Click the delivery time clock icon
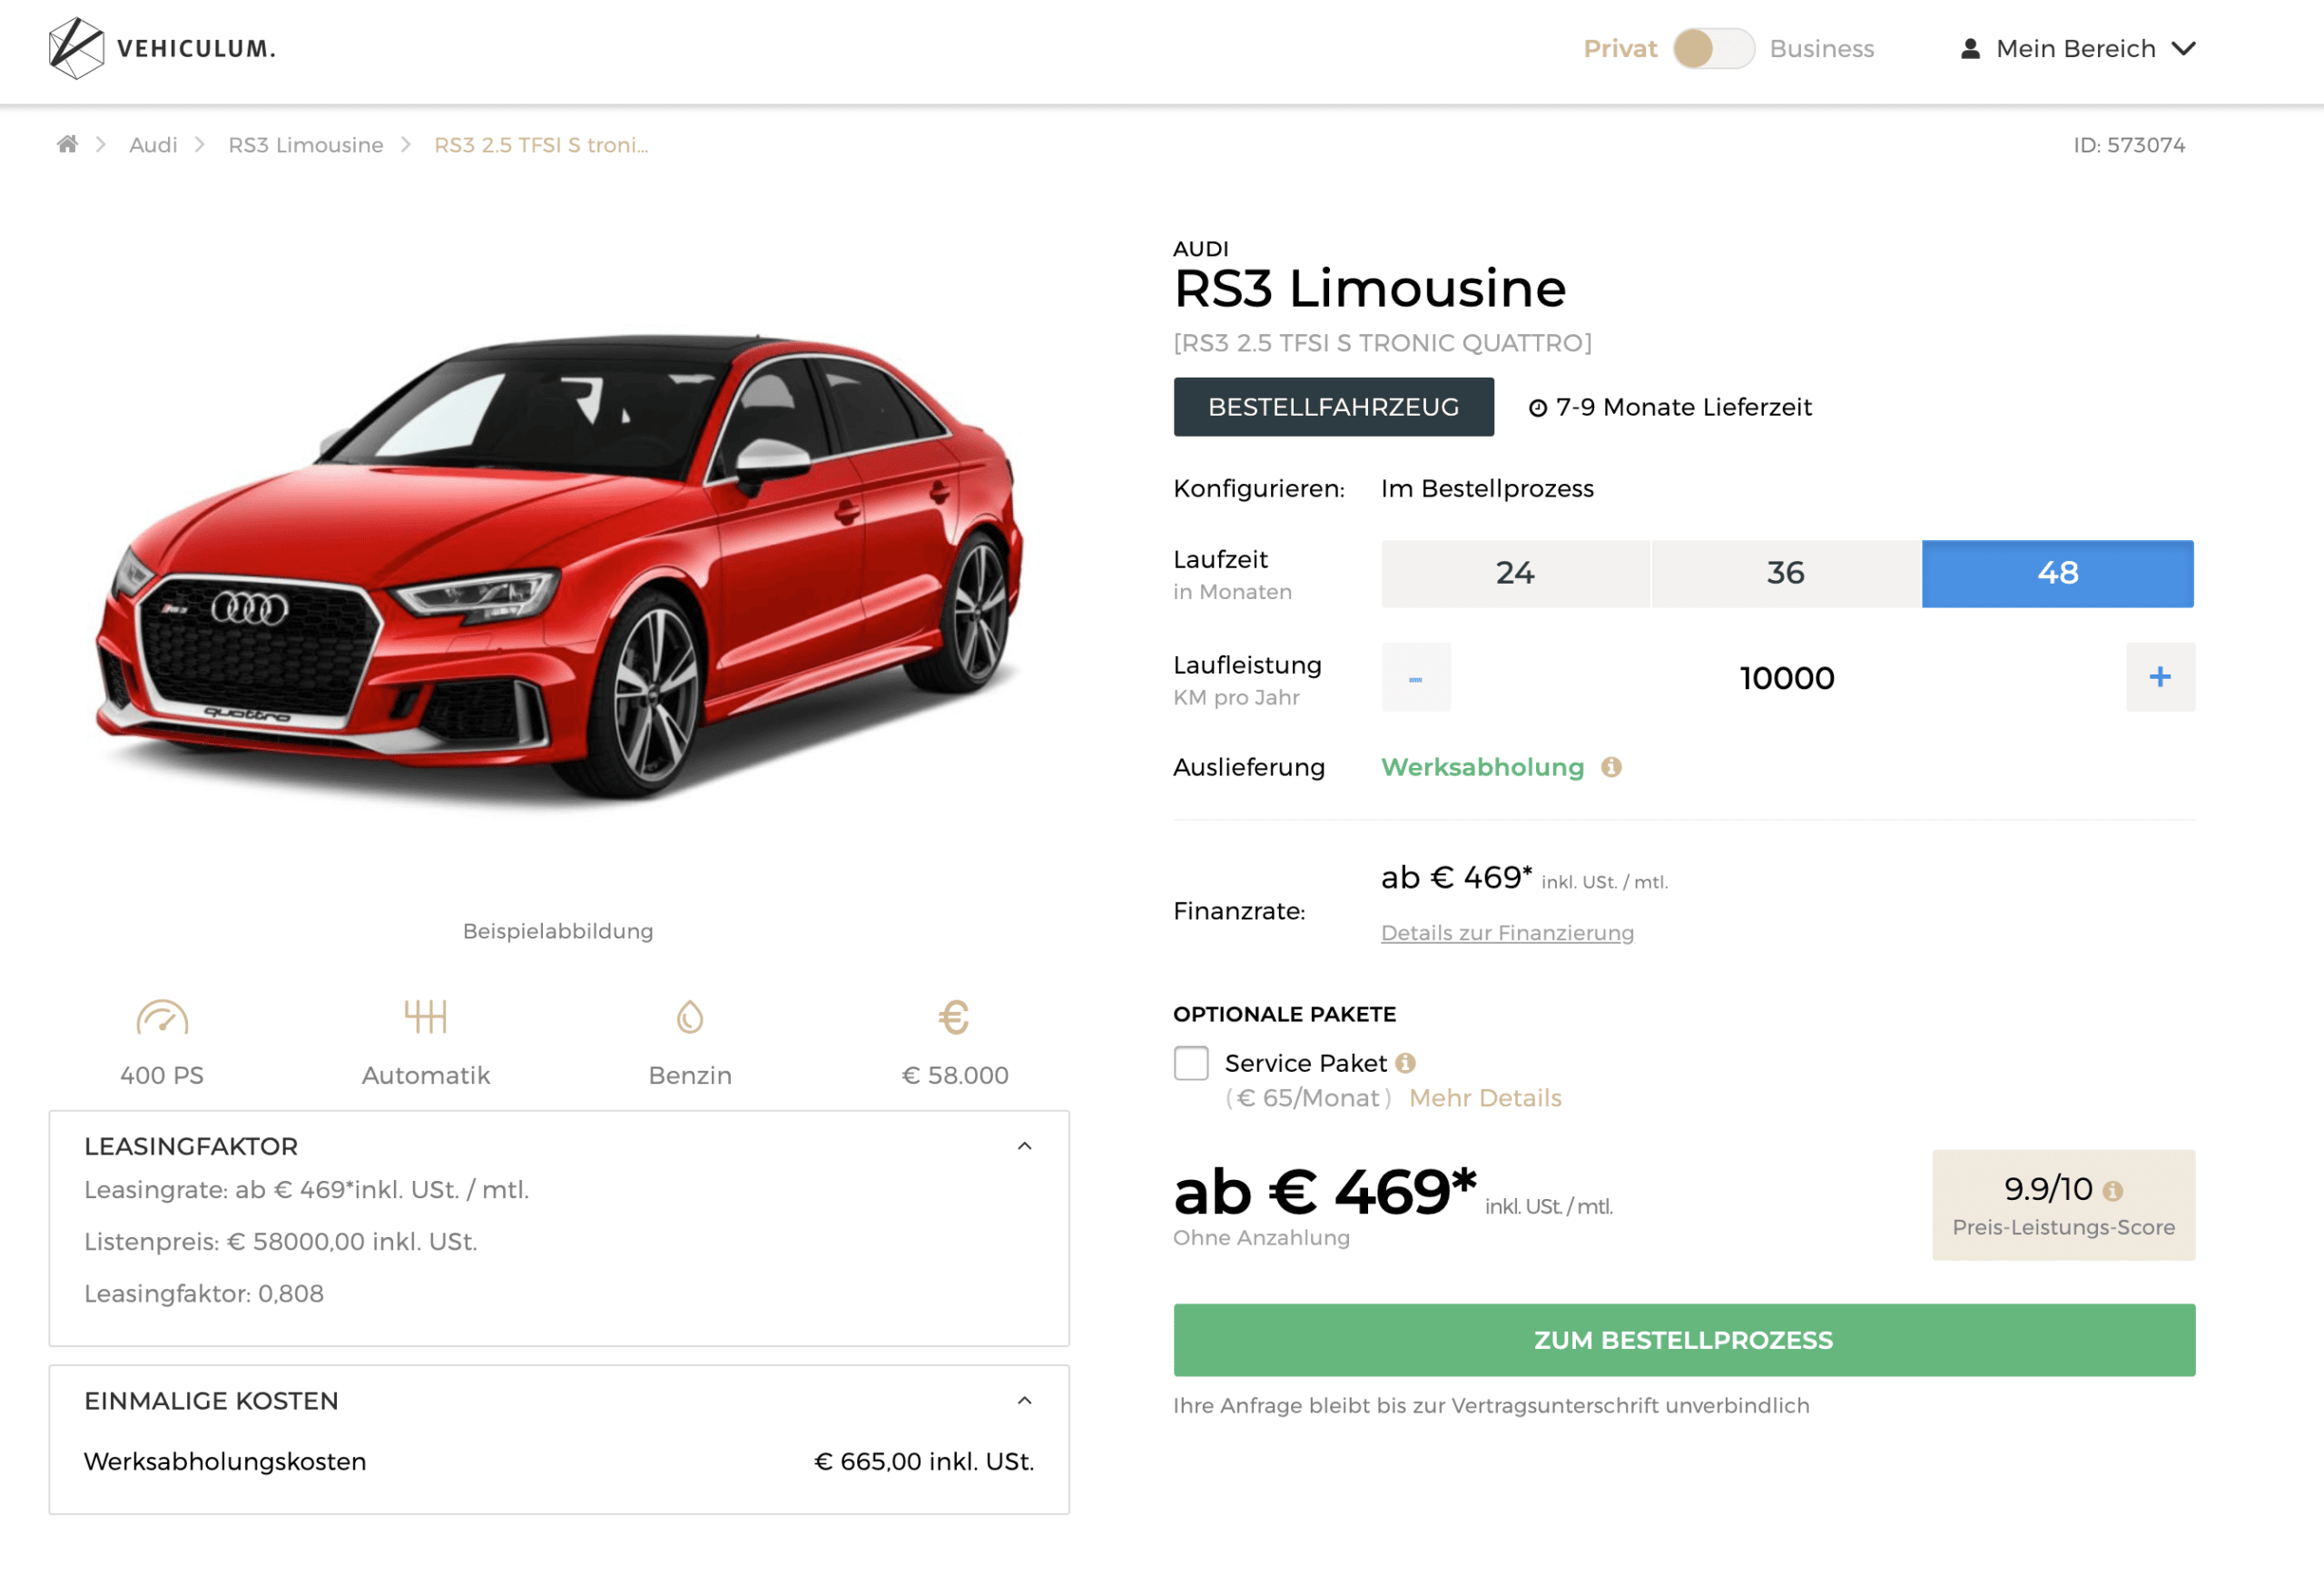This screenshot has height=1593, width=2324. pyautogui.click(x=1538, y=408)
